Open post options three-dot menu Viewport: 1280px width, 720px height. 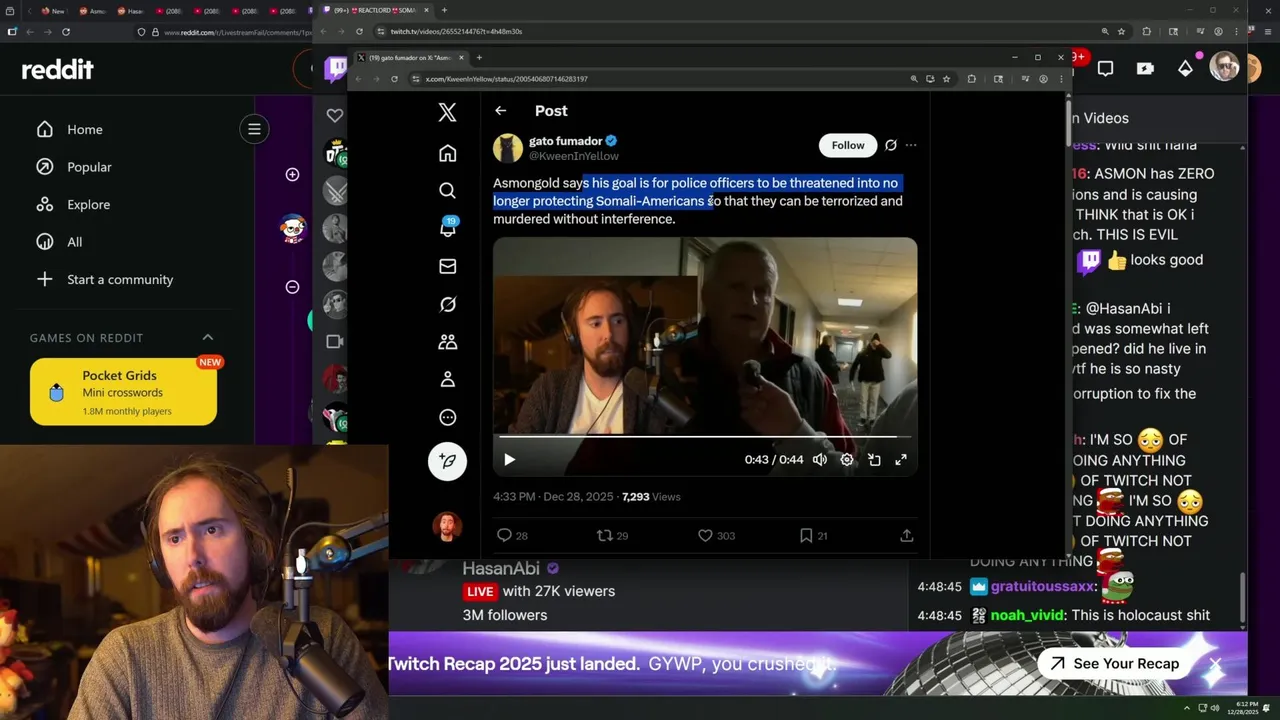tap(911, 145)
